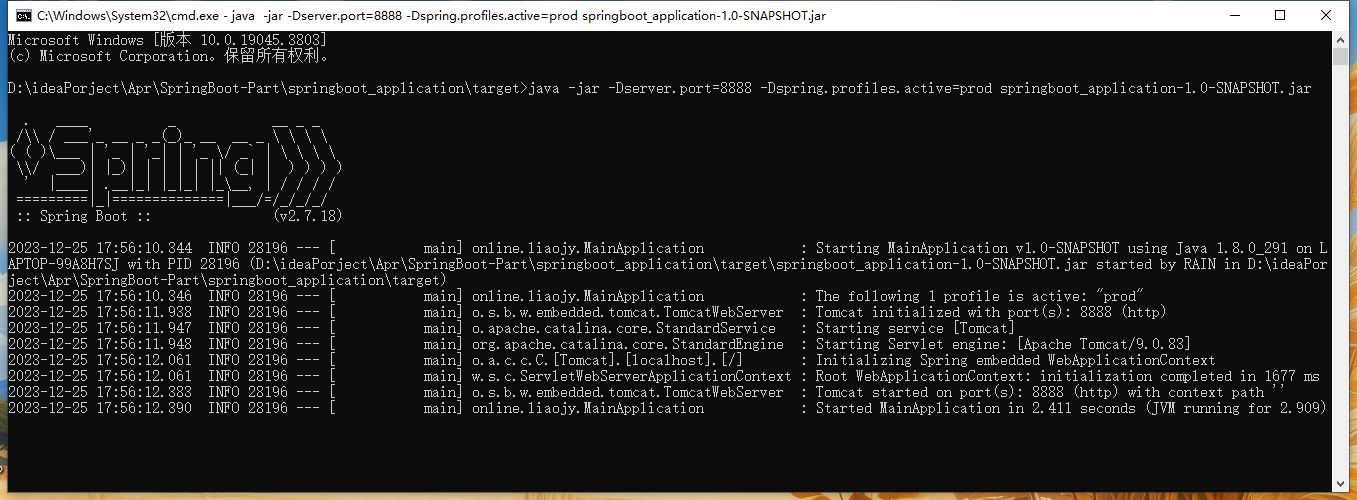
Task: Click timestamp '2023-12-25 17:56:12.390'
Action: 100,408
